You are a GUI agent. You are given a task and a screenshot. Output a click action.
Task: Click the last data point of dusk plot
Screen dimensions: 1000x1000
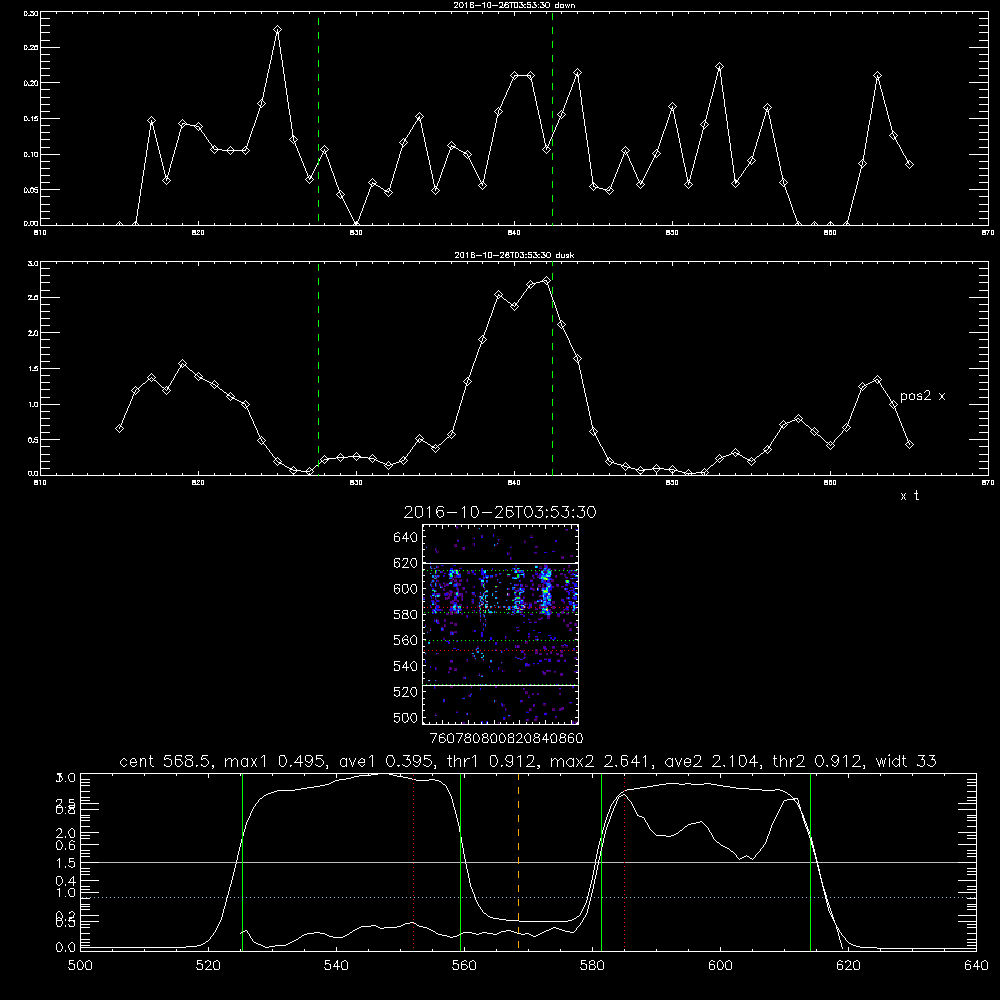tap(909, 445)
